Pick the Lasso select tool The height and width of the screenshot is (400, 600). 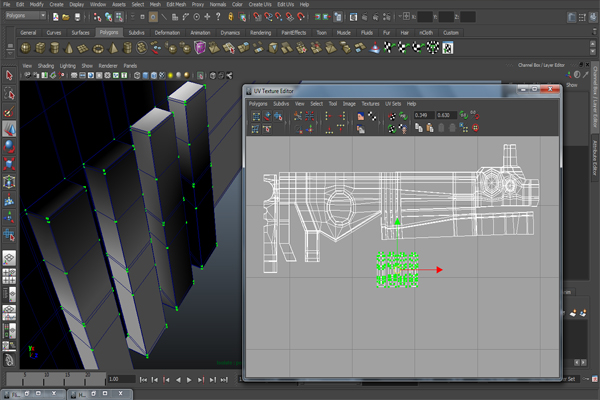[x=9, y=93]
